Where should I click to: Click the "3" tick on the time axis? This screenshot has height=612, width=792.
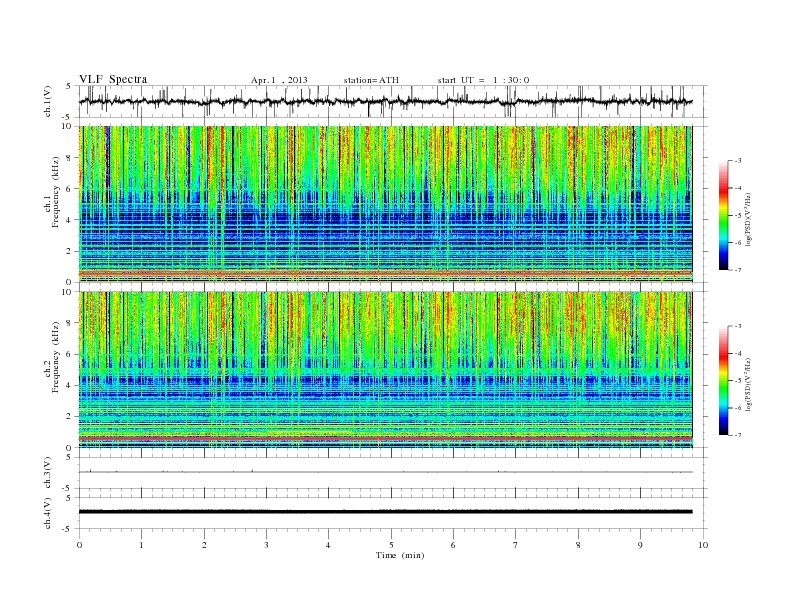266,545
